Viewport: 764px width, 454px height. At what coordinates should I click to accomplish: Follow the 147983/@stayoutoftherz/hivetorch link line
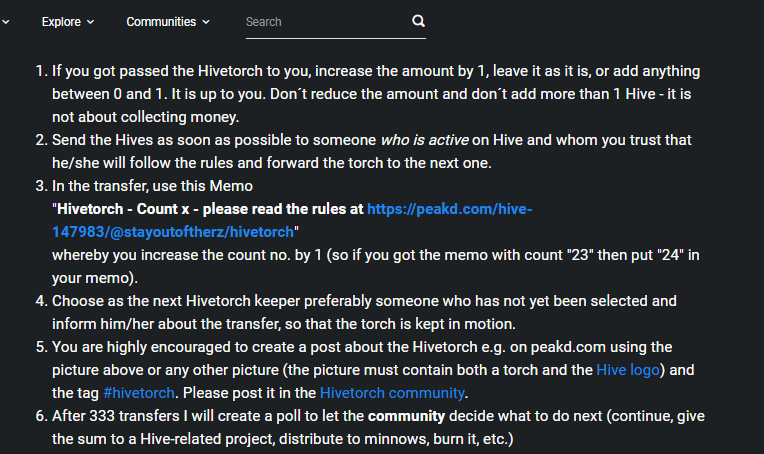tap(173, 232)
